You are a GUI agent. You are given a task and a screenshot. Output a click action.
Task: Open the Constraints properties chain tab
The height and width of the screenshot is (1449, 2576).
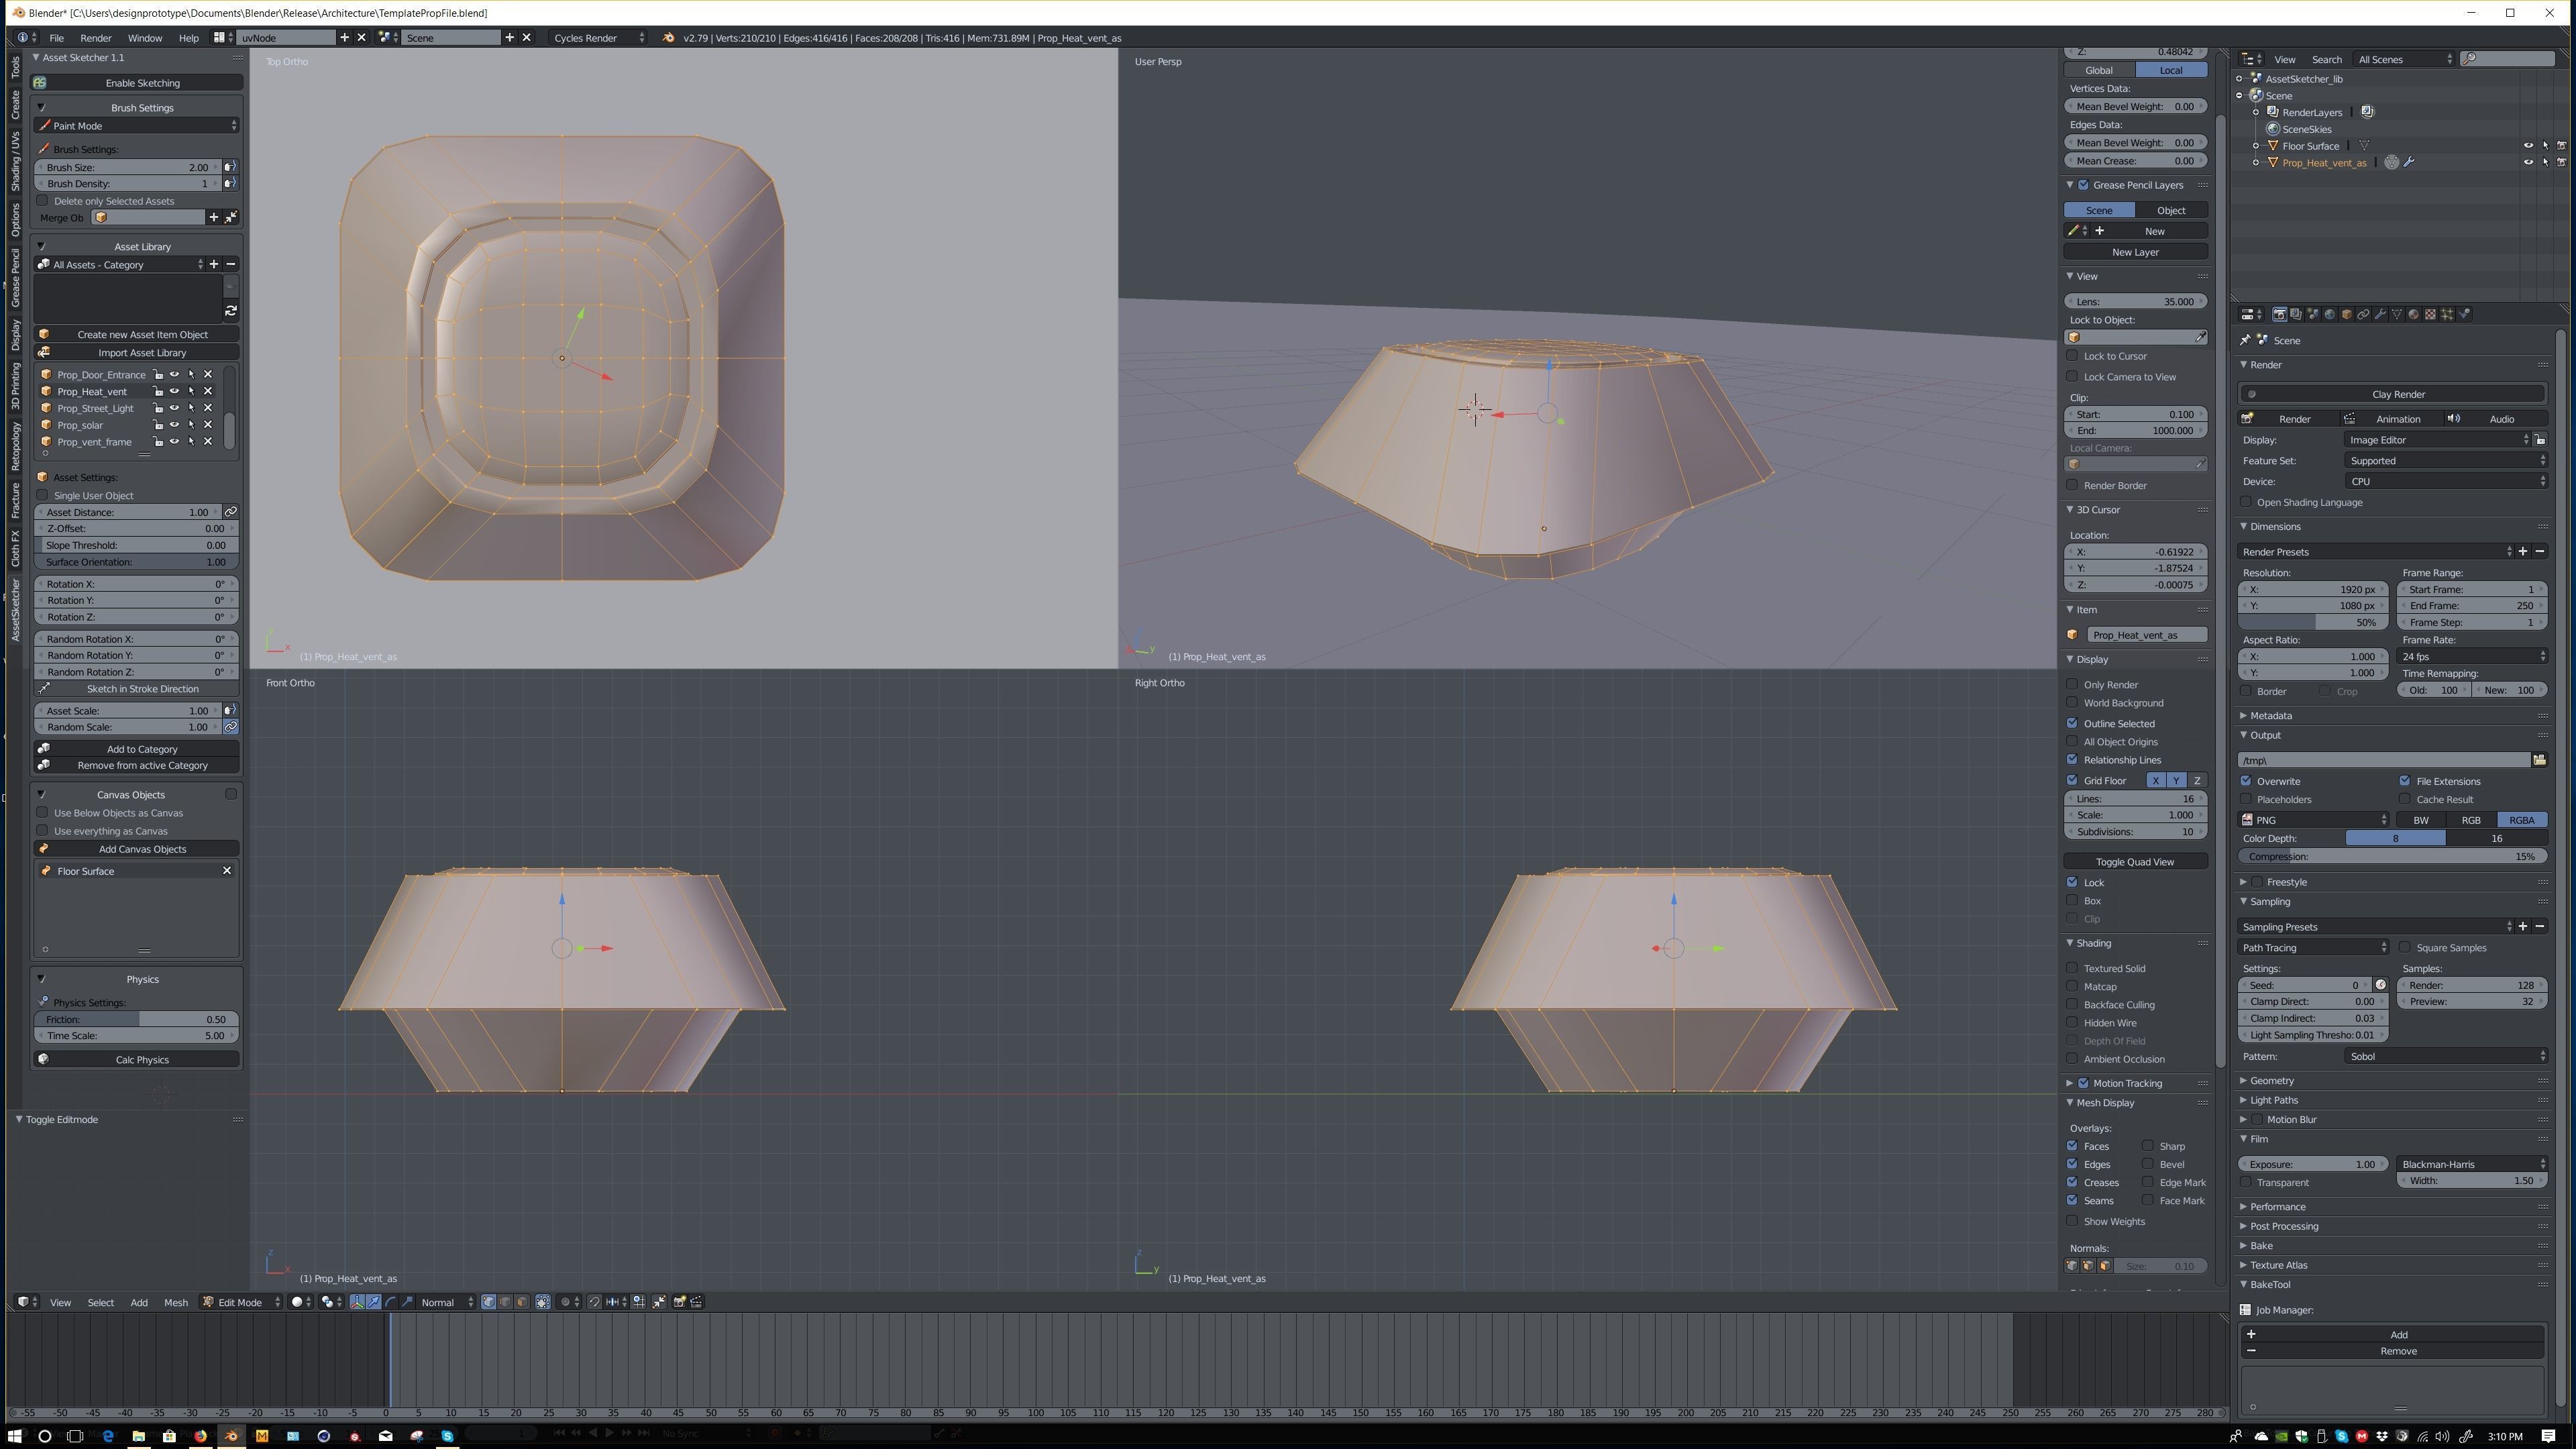point(2363,314)
